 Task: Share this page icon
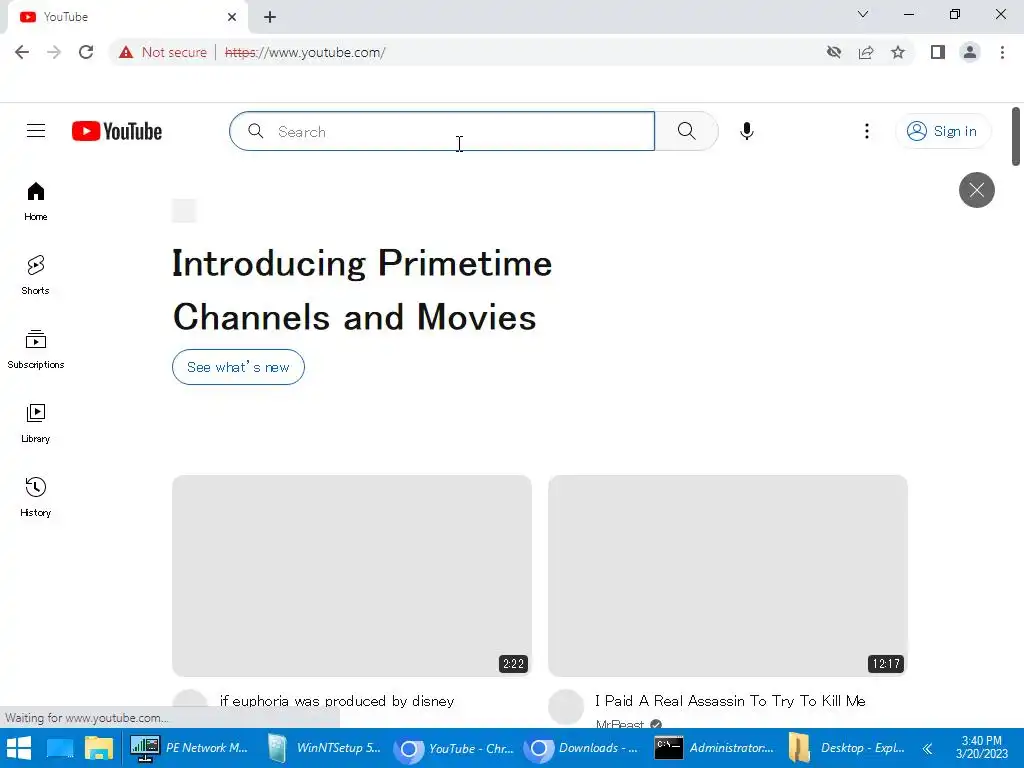866,52
